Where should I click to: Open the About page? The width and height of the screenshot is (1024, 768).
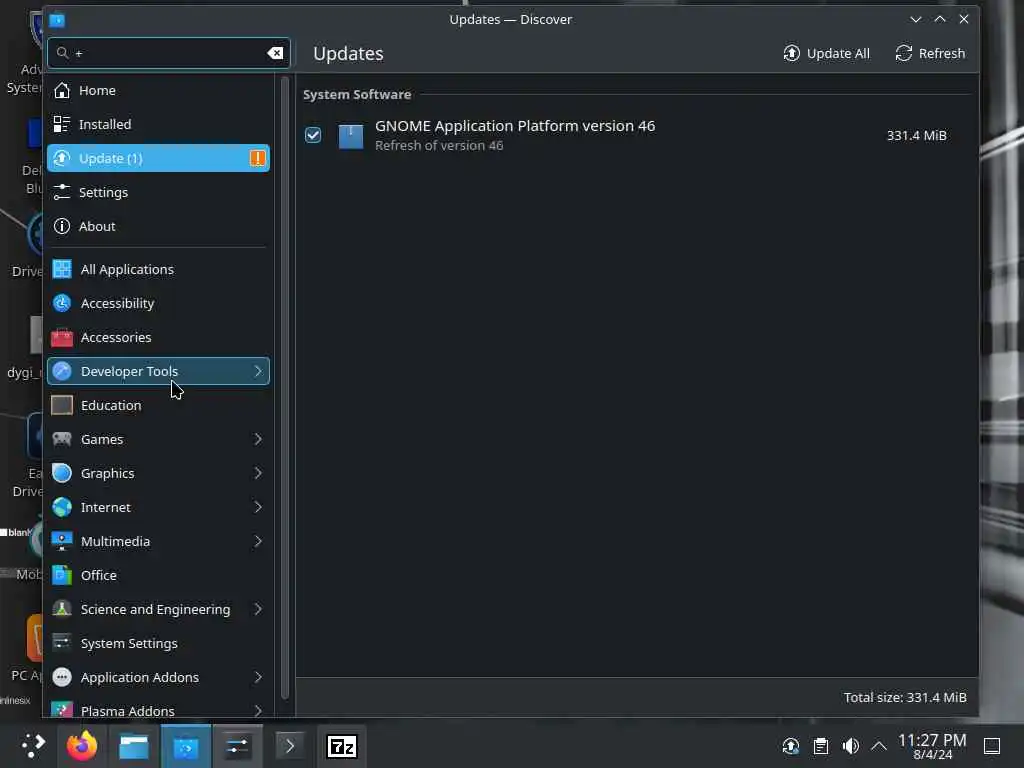pos(158,226)
